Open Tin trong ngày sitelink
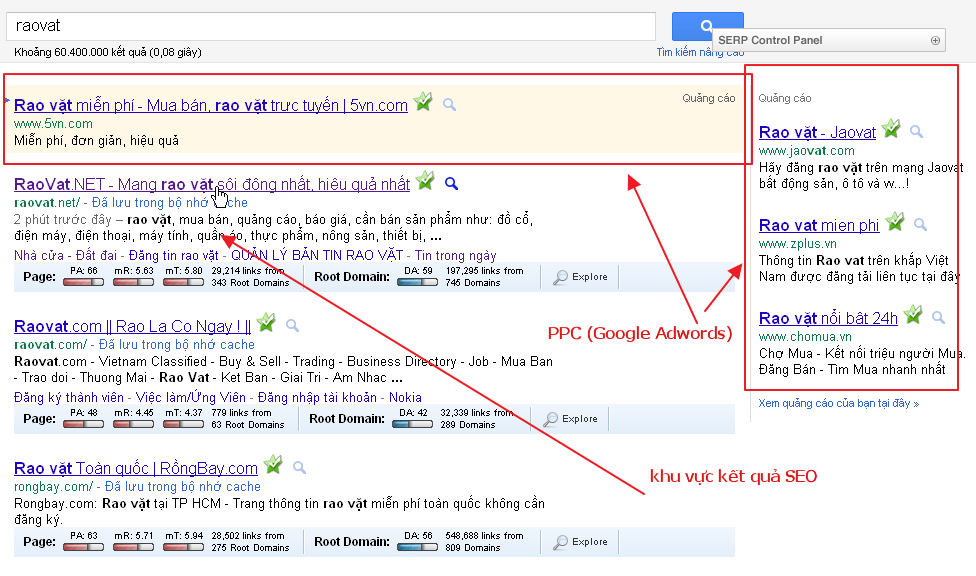 [456, 256]
